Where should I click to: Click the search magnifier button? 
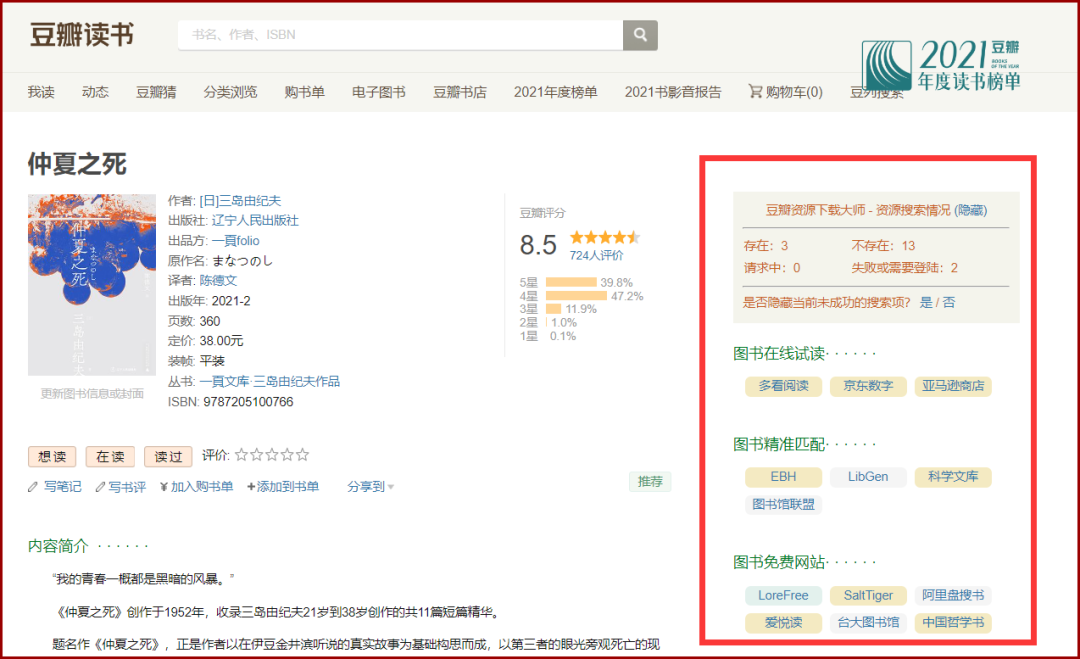(x=640, y=34)
